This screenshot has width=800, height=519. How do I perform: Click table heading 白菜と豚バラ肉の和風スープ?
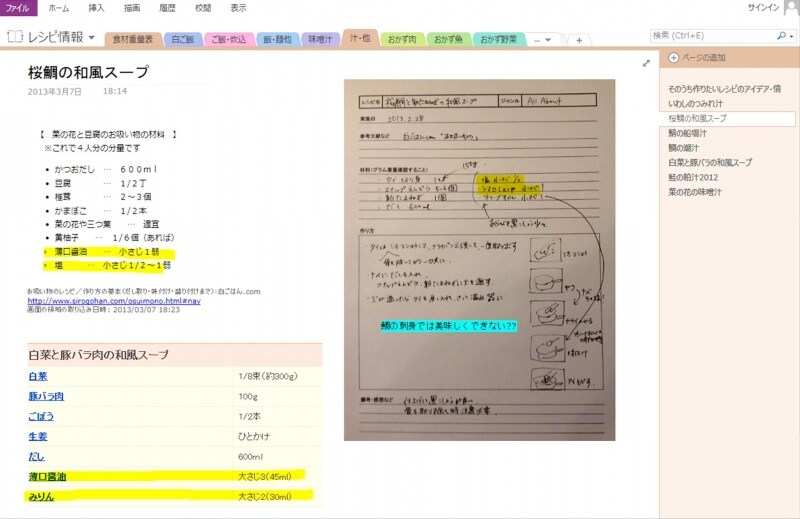point(98,355)
